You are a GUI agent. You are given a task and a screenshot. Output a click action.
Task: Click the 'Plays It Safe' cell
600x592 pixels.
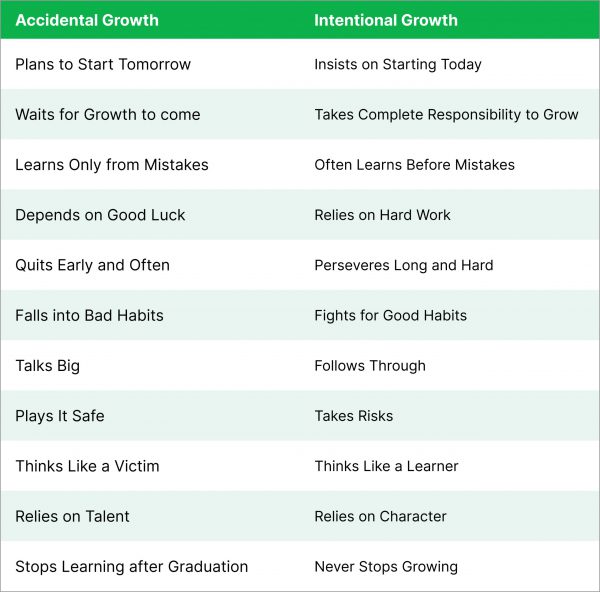pyautogui.click(x=60, y=416)
